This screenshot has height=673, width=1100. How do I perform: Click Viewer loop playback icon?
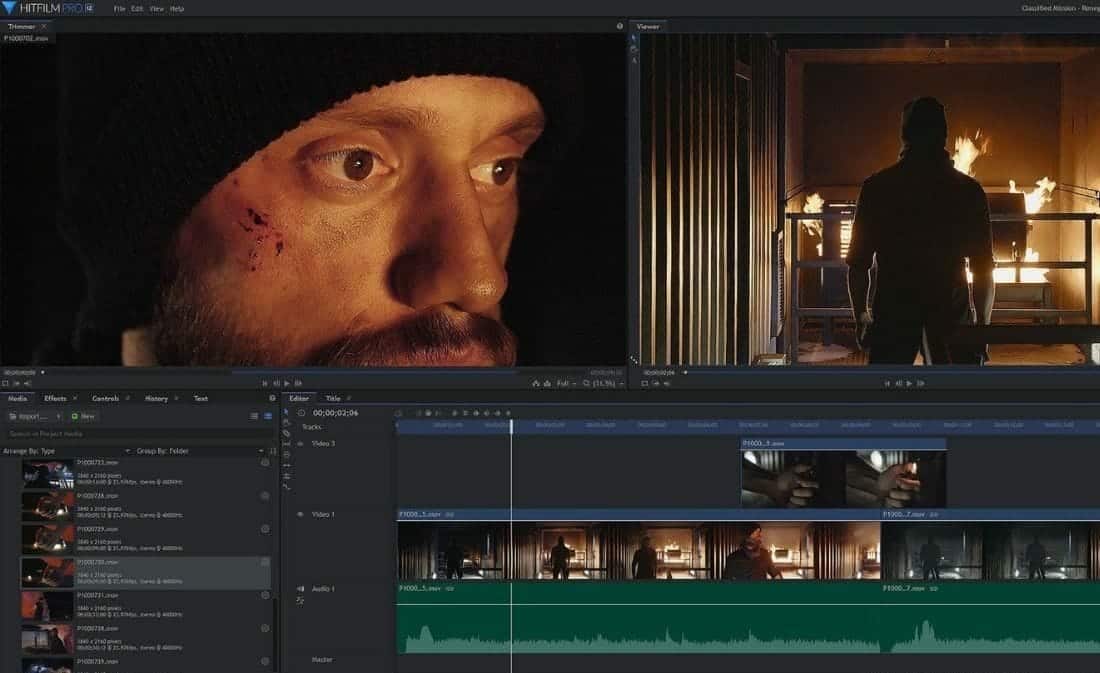[645, 383]
